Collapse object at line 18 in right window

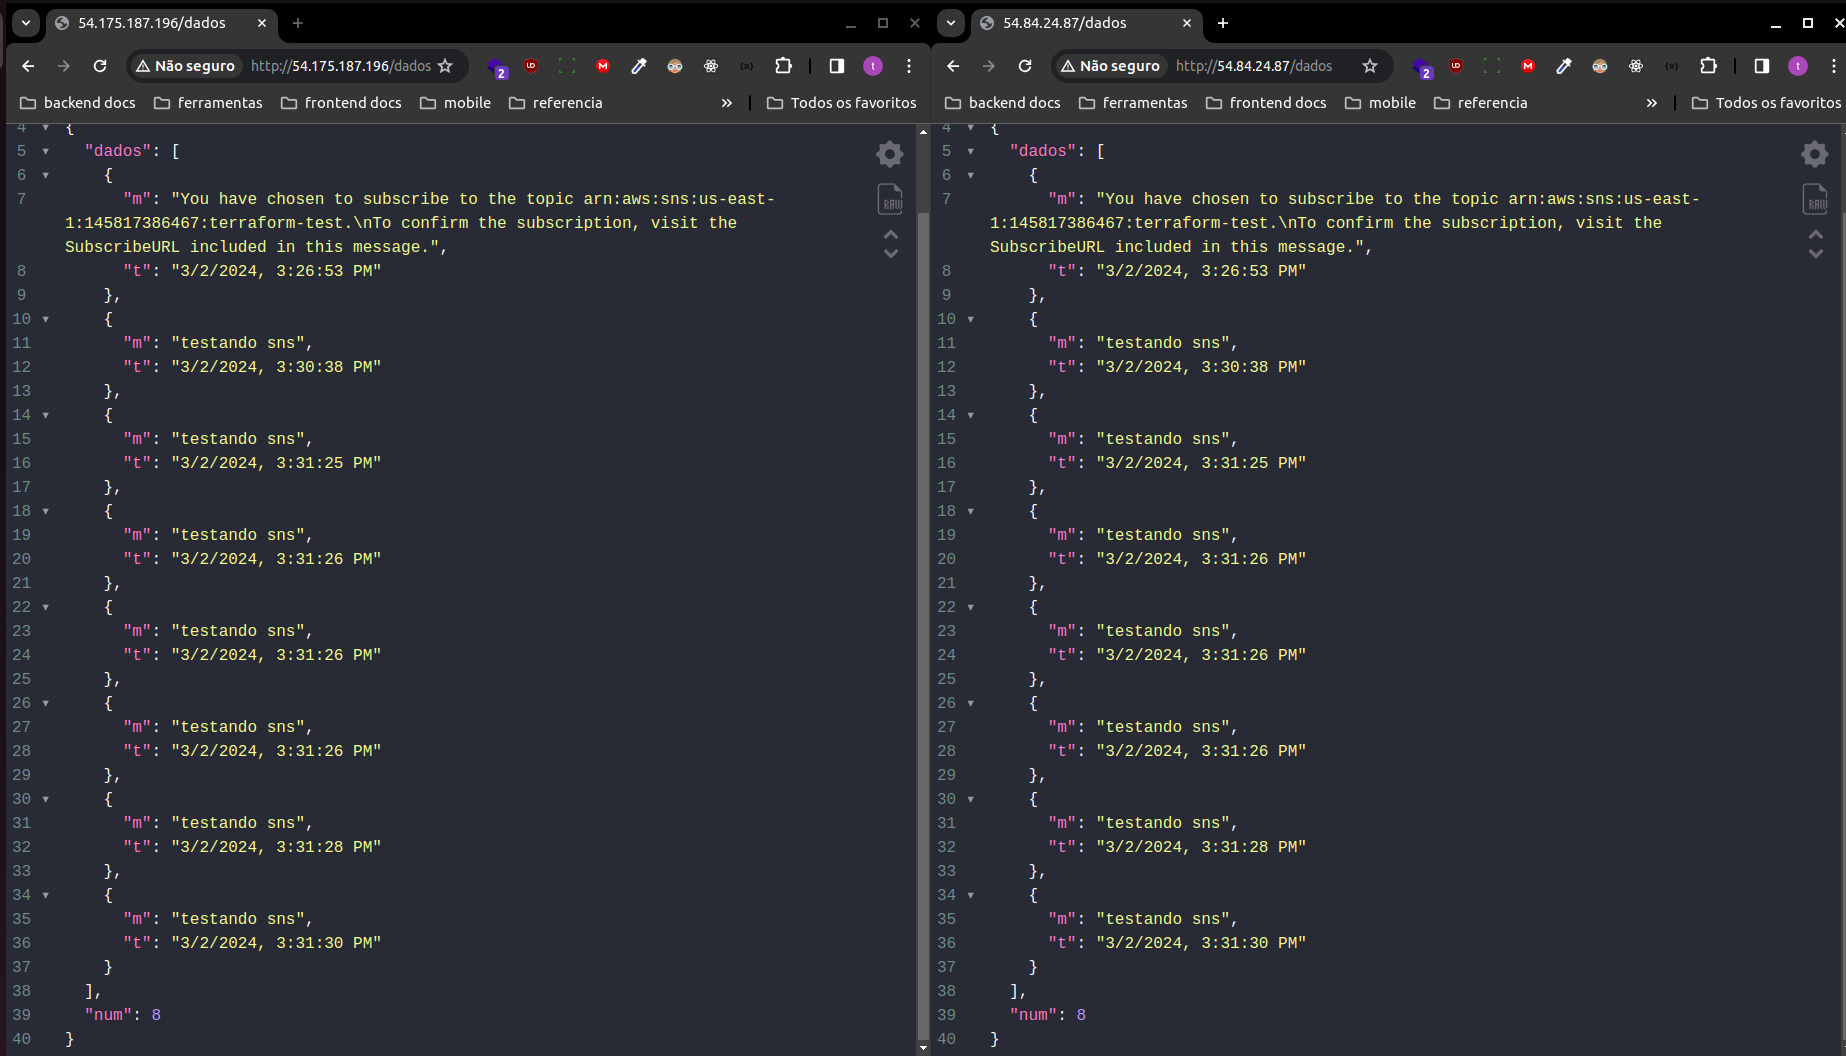(x=970, y=511)
